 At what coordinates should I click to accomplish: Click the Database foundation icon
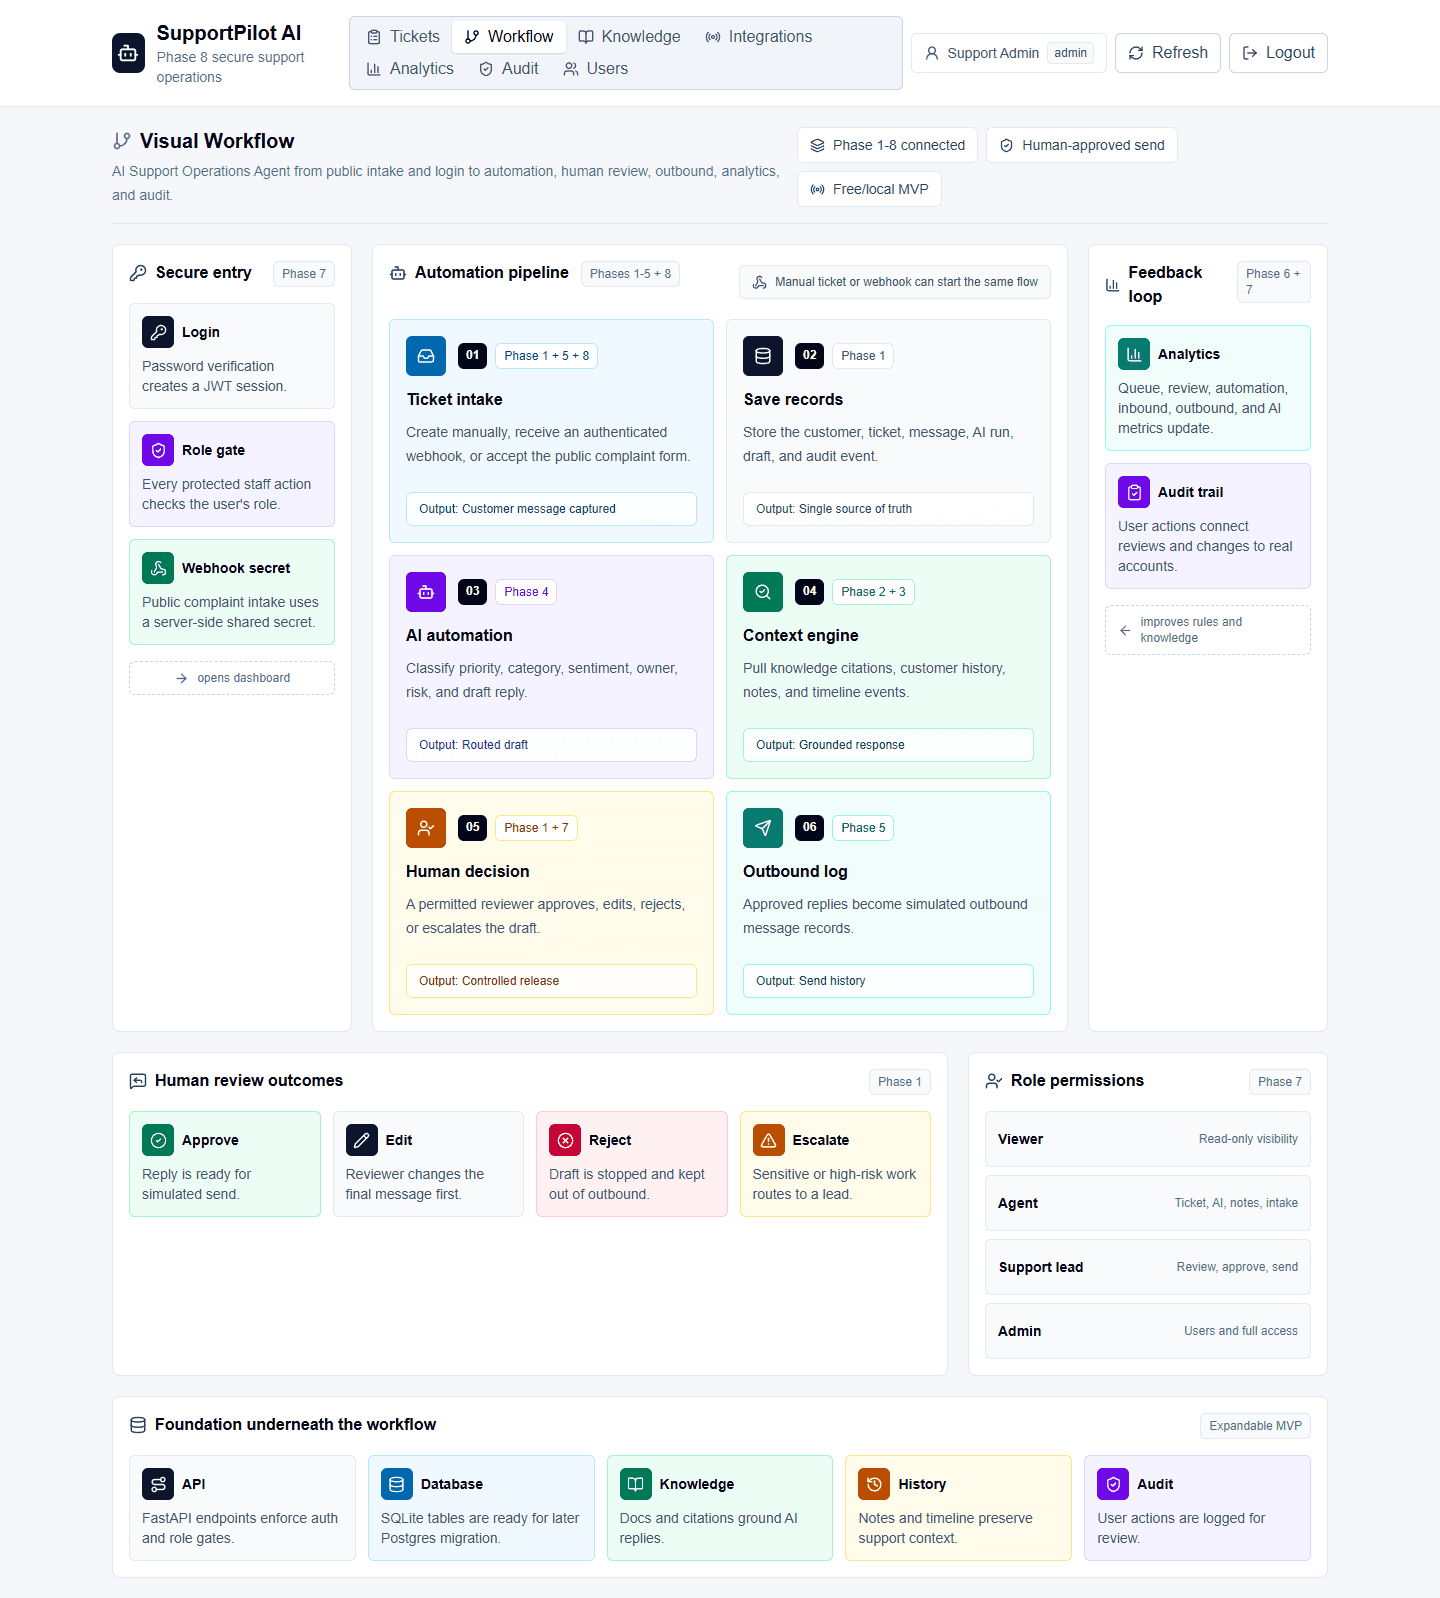[x=397, y=1484]
